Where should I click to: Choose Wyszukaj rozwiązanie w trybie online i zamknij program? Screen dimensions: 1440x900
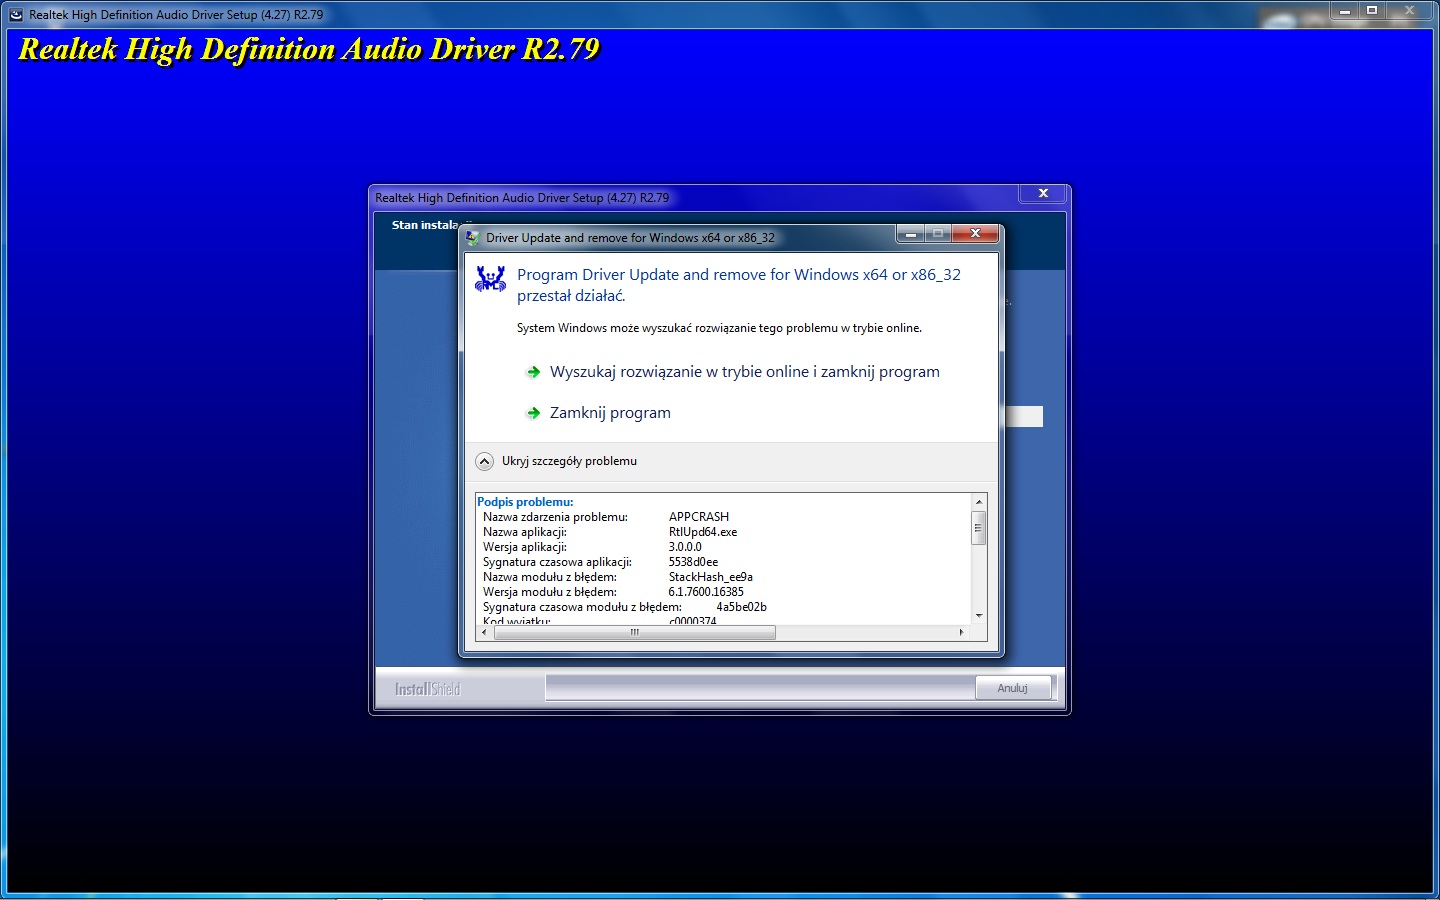(x=744, y=372)
